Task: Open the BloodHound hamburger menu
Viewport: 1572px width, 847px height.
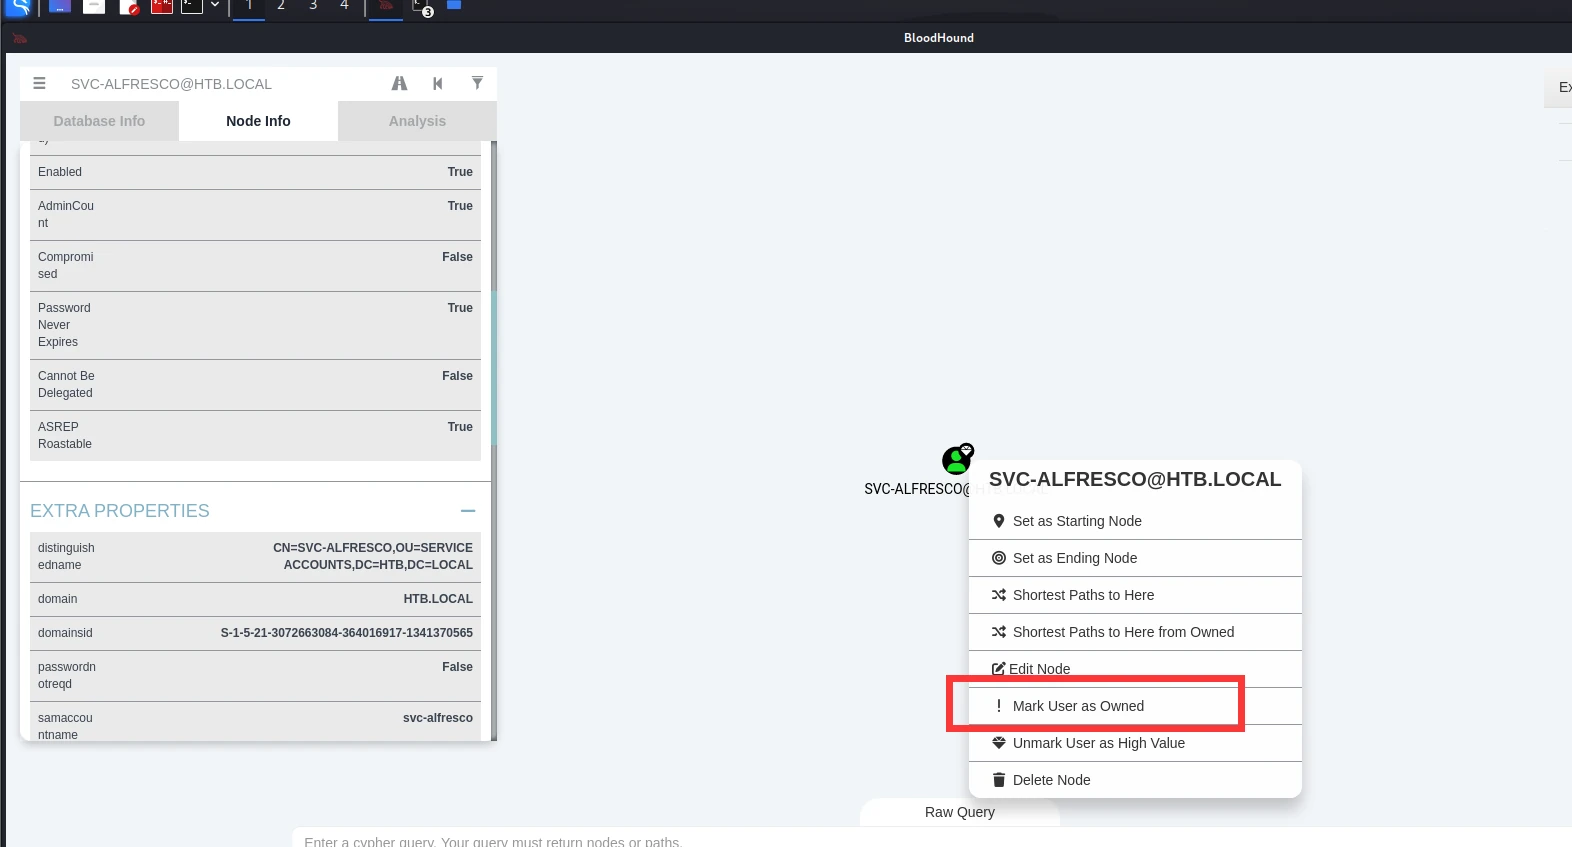Action: click(39, 83)
